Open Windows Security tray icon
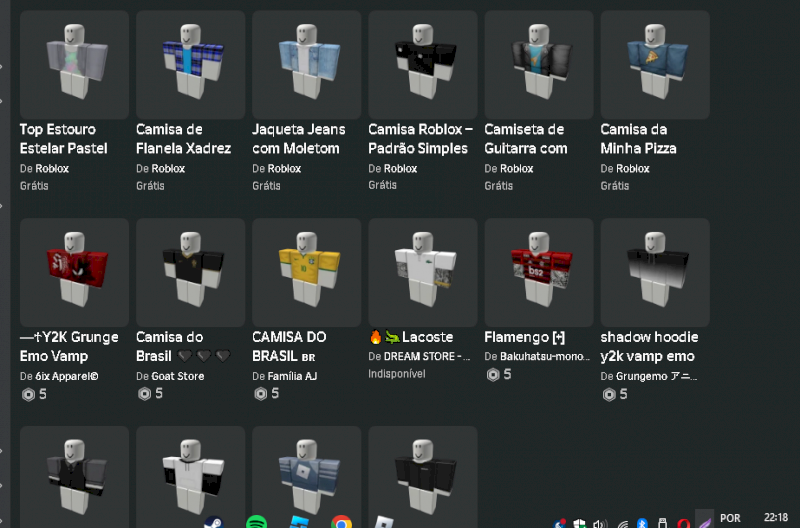 580,523
